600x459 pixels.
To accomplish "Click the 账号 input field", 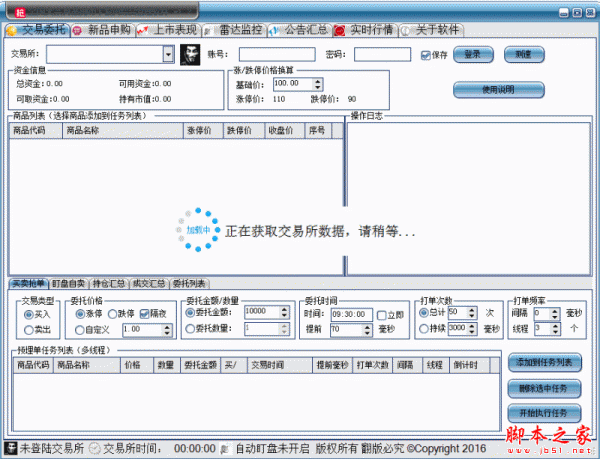I will point(277,54).
